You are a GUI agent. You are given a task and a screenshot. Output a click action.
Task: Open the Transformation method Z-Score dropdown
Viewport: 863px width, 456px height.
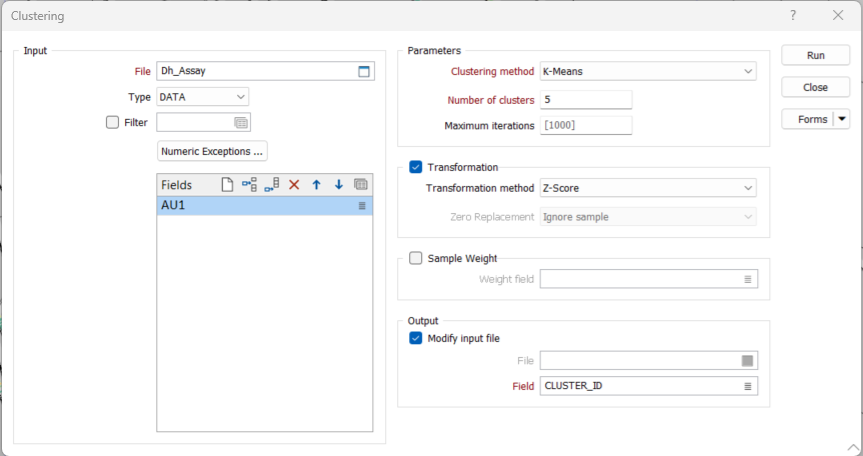(x=648, y=188)
